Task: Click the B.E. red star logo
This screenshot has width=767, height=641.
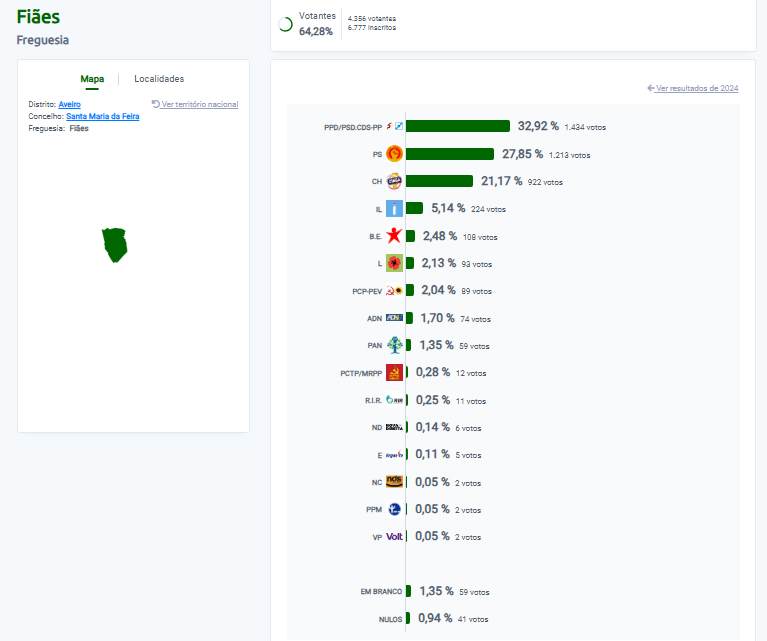Action: [x=394, y=236]
